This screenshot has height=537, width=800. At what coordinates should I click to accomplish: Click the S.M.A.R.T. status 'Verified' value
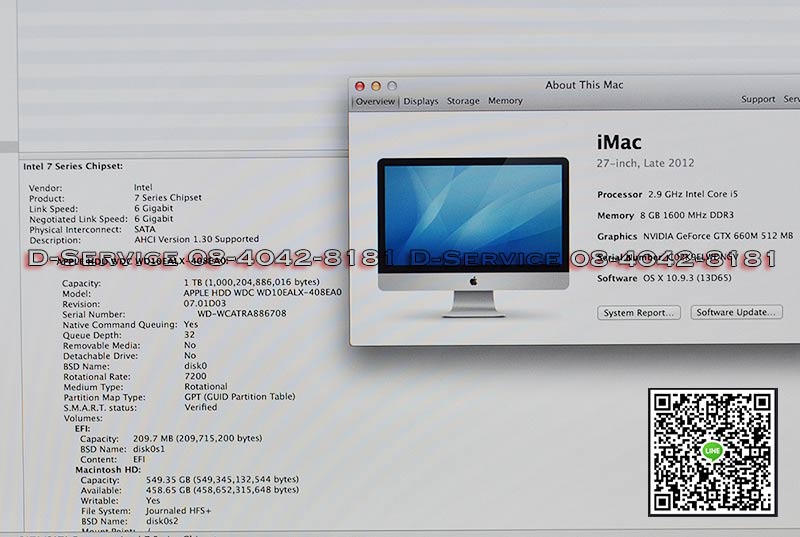[201, 407]
